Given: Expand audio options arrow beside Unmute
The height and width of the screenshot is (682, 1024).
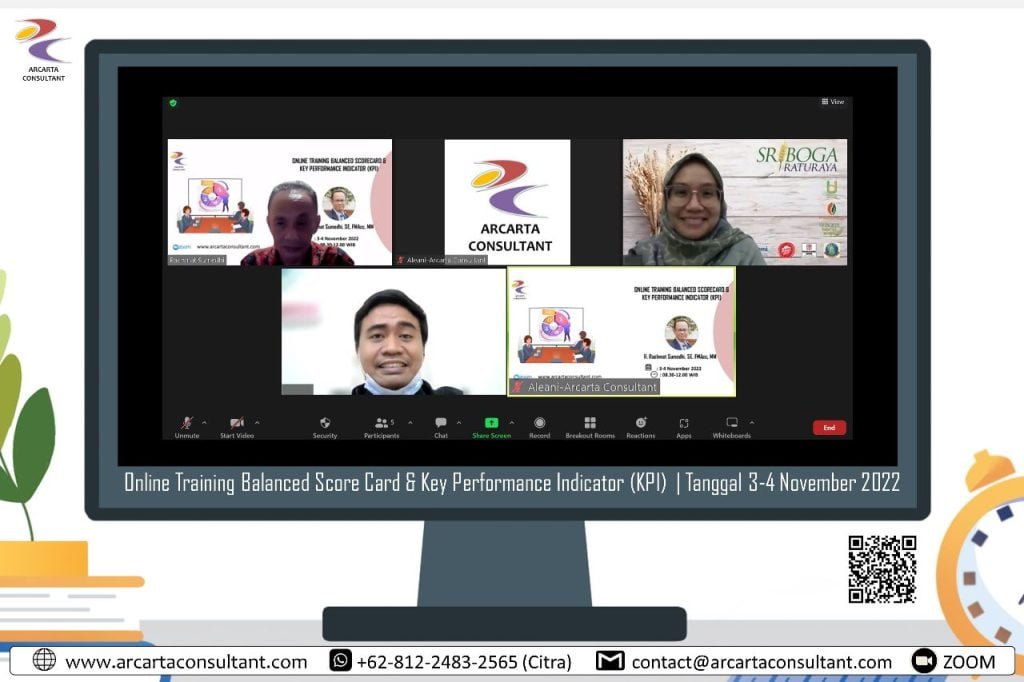Looking at the screenshot, I should [x=205, y=422].
